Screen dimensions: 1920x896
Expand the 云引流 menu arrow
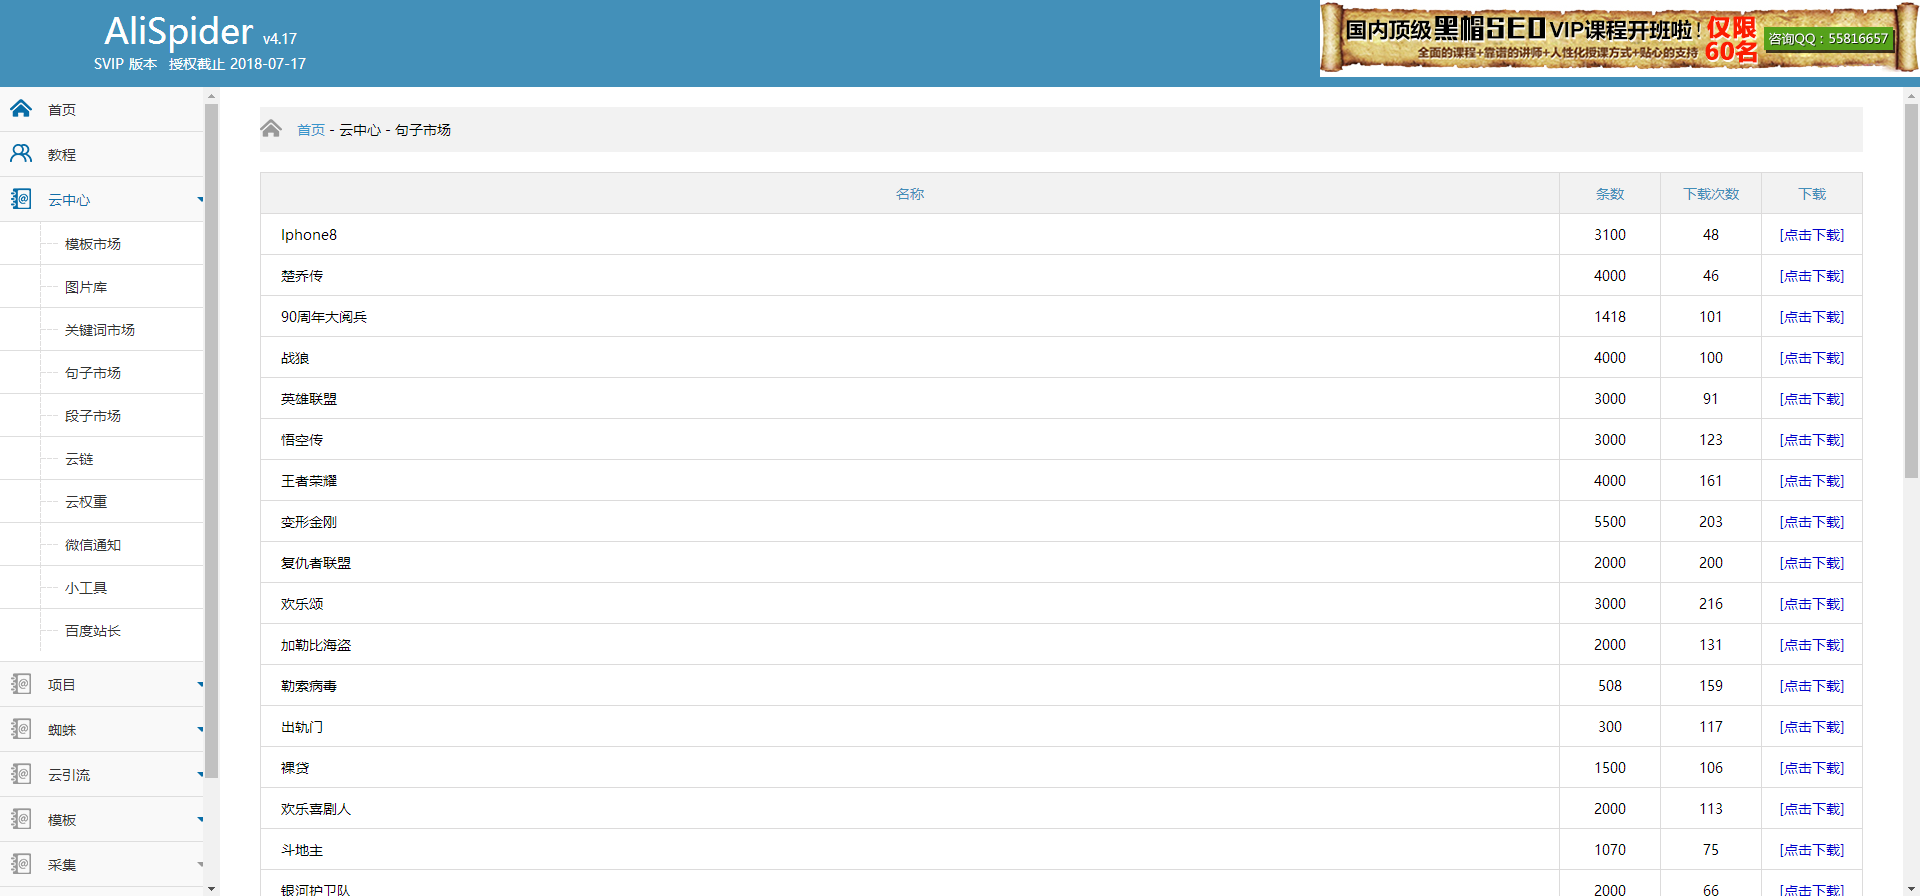pos(200,775)
